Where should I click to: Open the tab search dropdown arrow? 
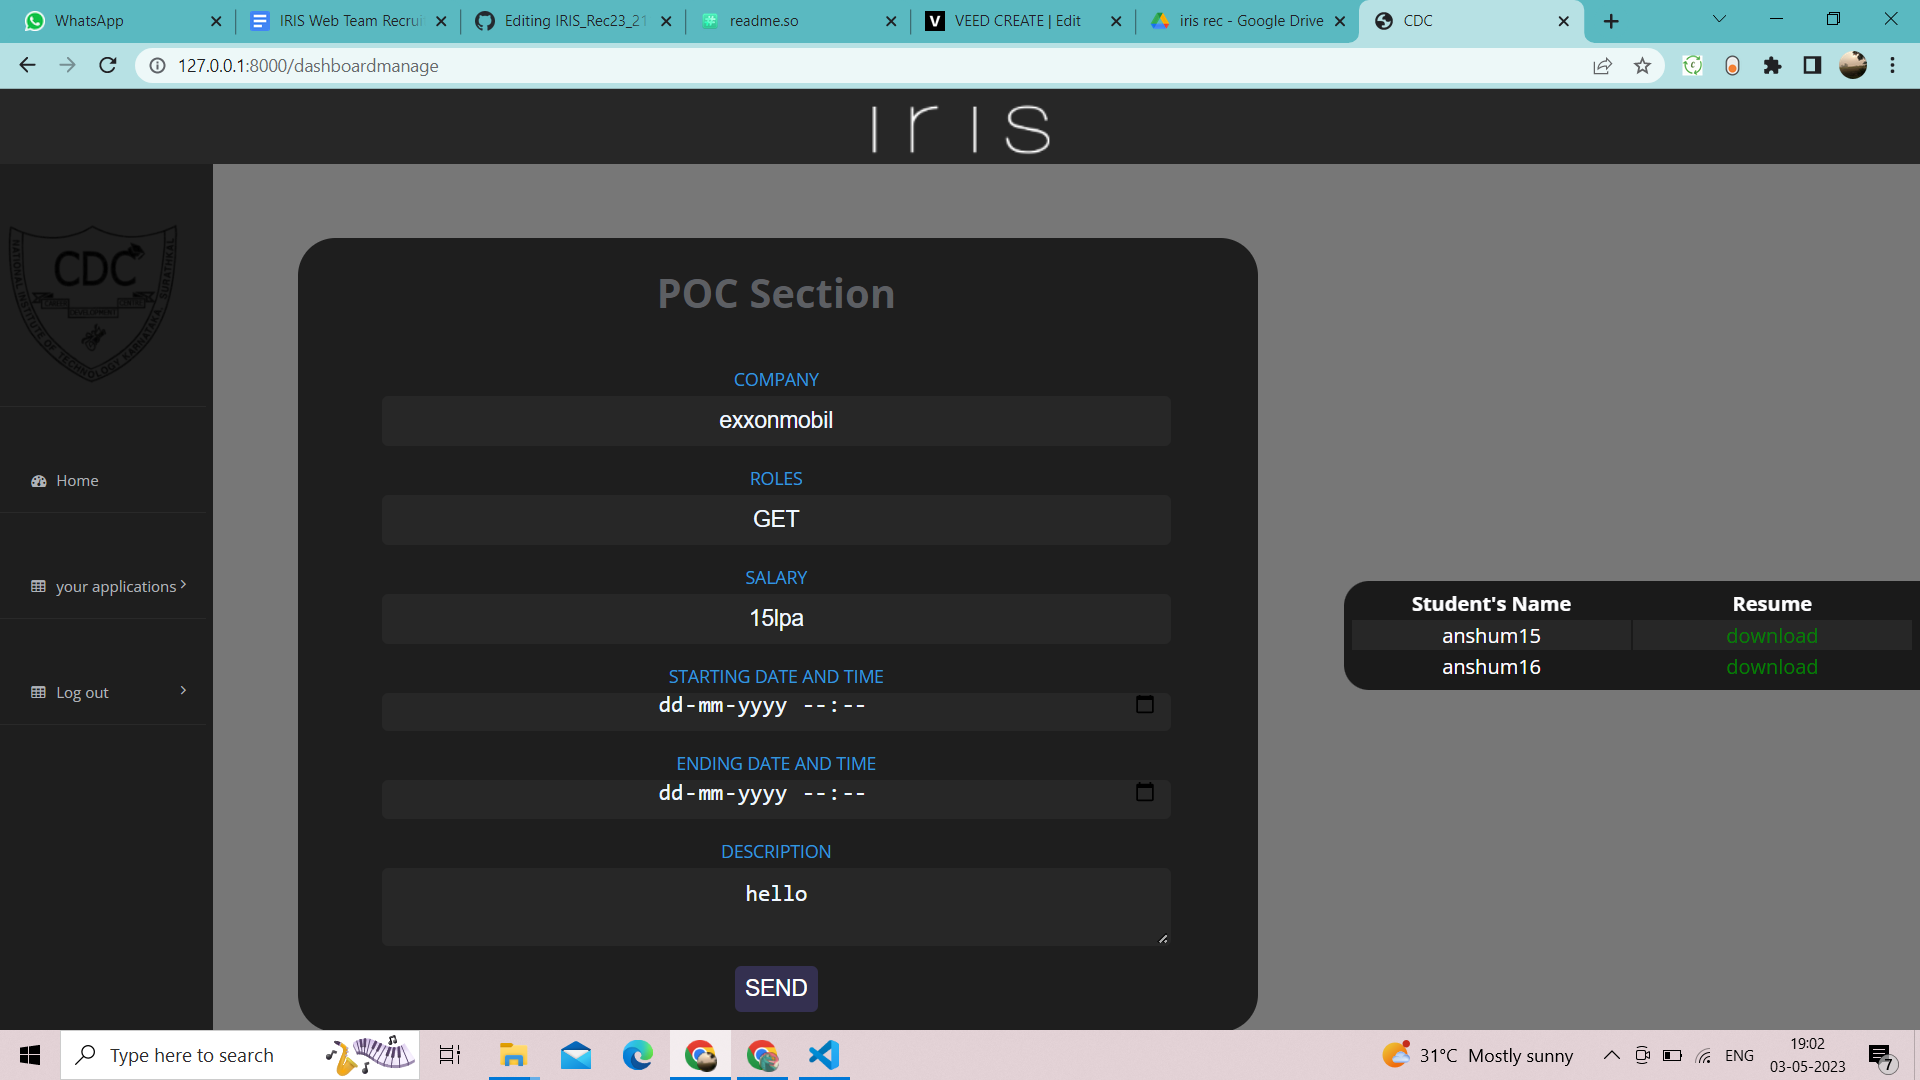[x=1719, y=20]
